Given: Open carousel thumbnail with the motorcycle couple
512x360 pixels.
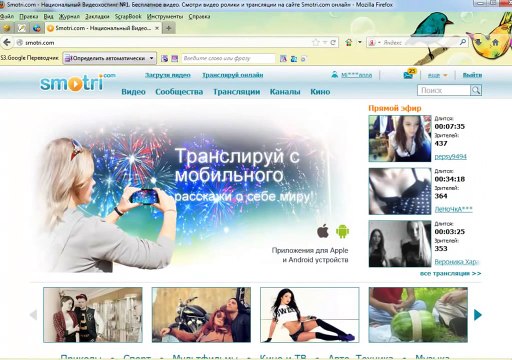Looking at the screenshot, I should pyautogui.click(x=201, y=315).
